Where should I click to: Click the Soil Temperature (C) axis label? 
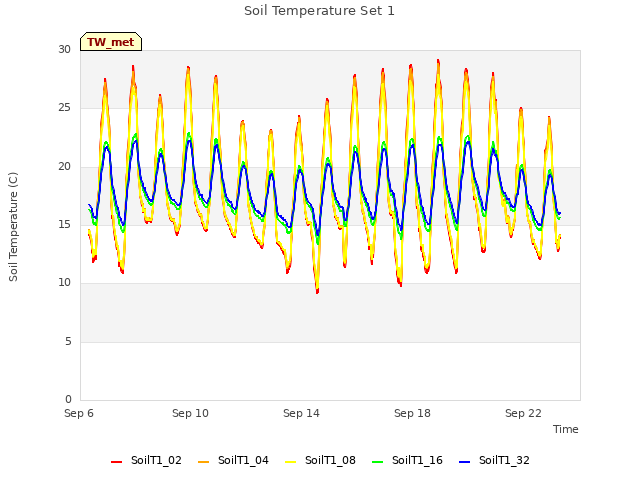point(13,227)
